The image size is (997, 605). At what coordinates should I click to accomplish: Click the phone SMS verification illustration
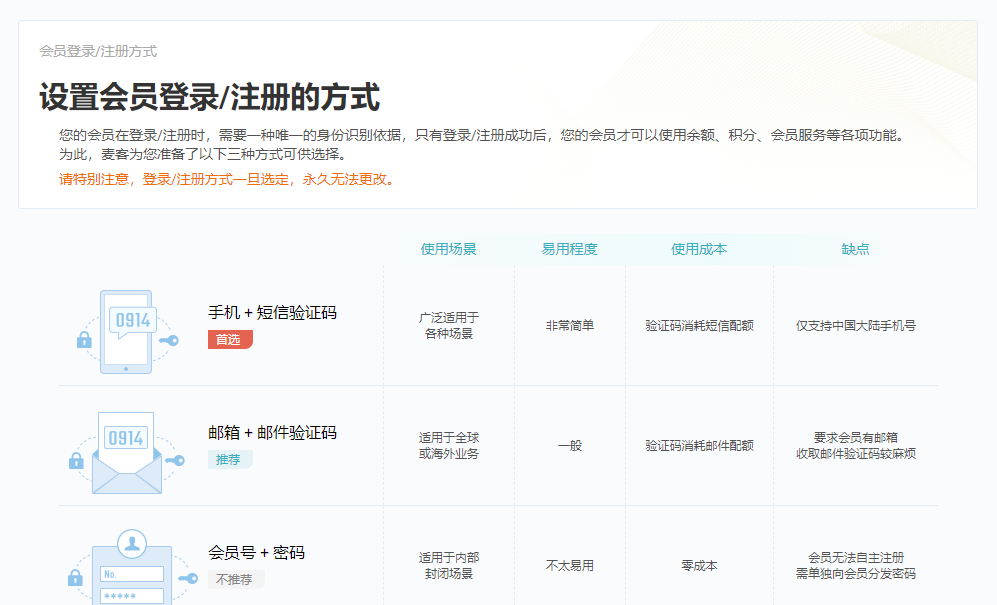pyautogui.click(x=127, y=331)
